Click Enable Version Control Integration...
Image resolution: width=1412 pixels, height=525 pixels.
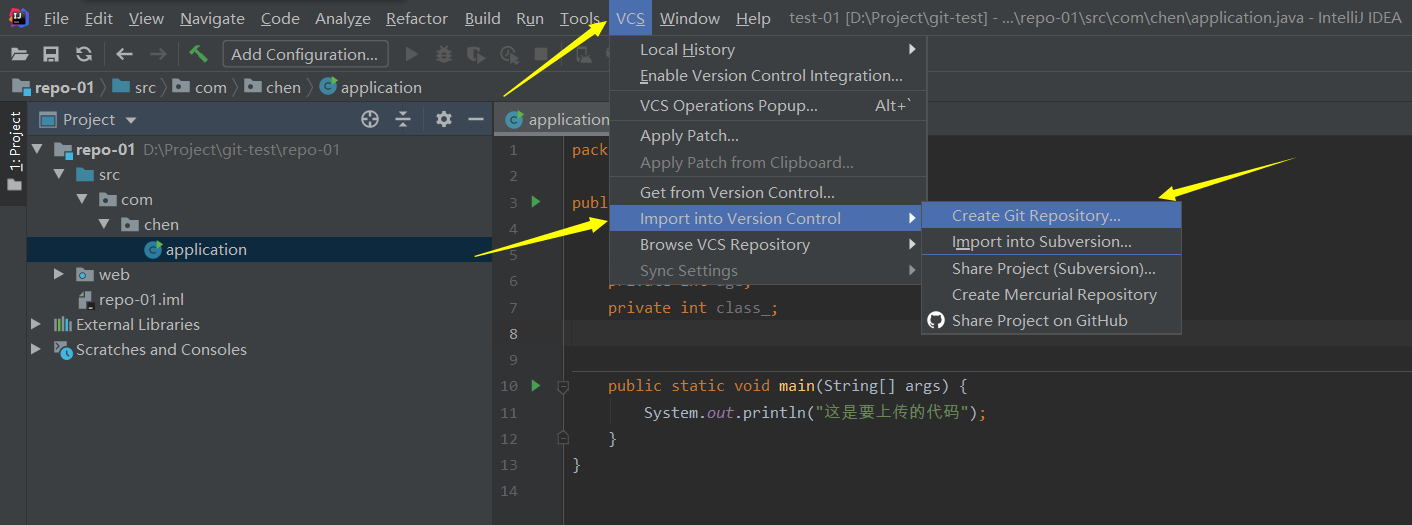tap(768, 75)
